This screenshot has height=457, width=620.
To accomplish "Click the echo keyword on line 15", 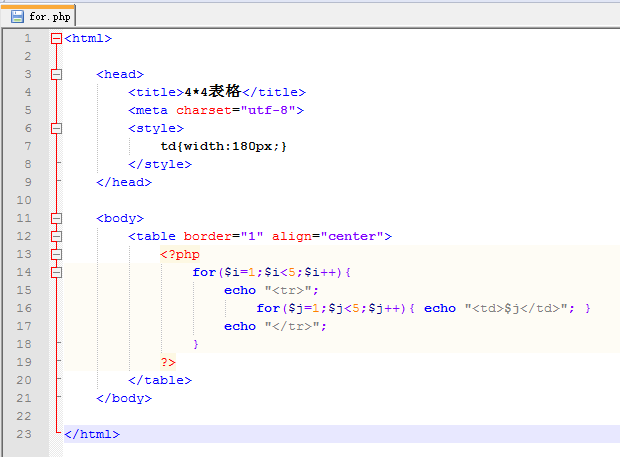I will pyautogui.click(x=240, y=290).
